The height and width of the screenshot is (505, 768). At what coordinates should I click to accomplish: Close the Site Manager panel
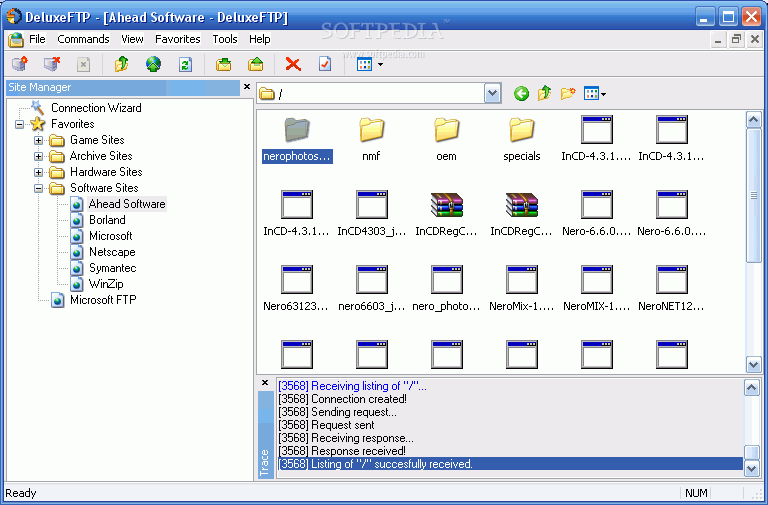point(247,87)
